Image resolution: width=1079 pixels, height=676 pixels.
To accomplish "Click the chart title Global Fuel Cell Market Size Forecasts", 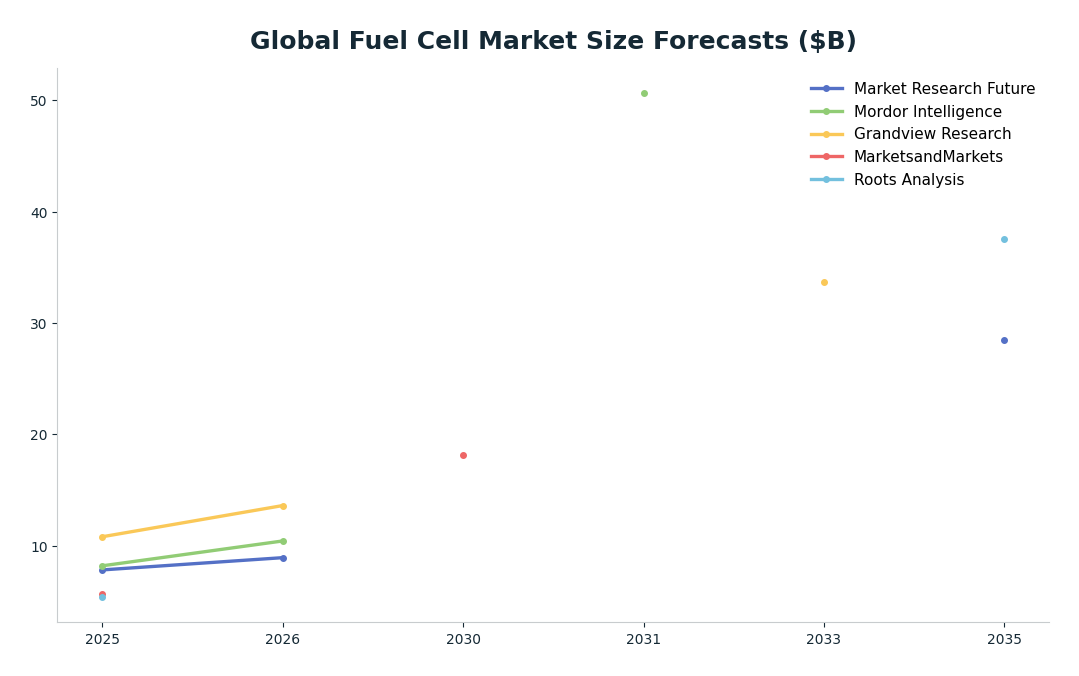I will tap(553, 41).
